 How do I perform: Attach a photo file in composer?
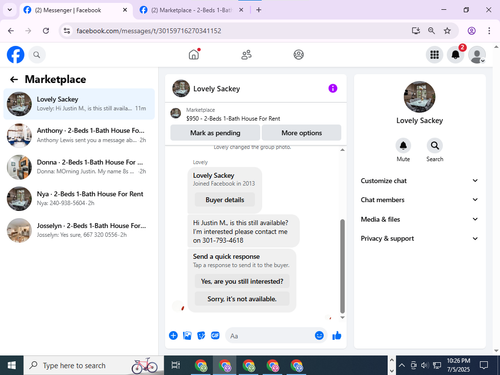click(x=187, y=335)
